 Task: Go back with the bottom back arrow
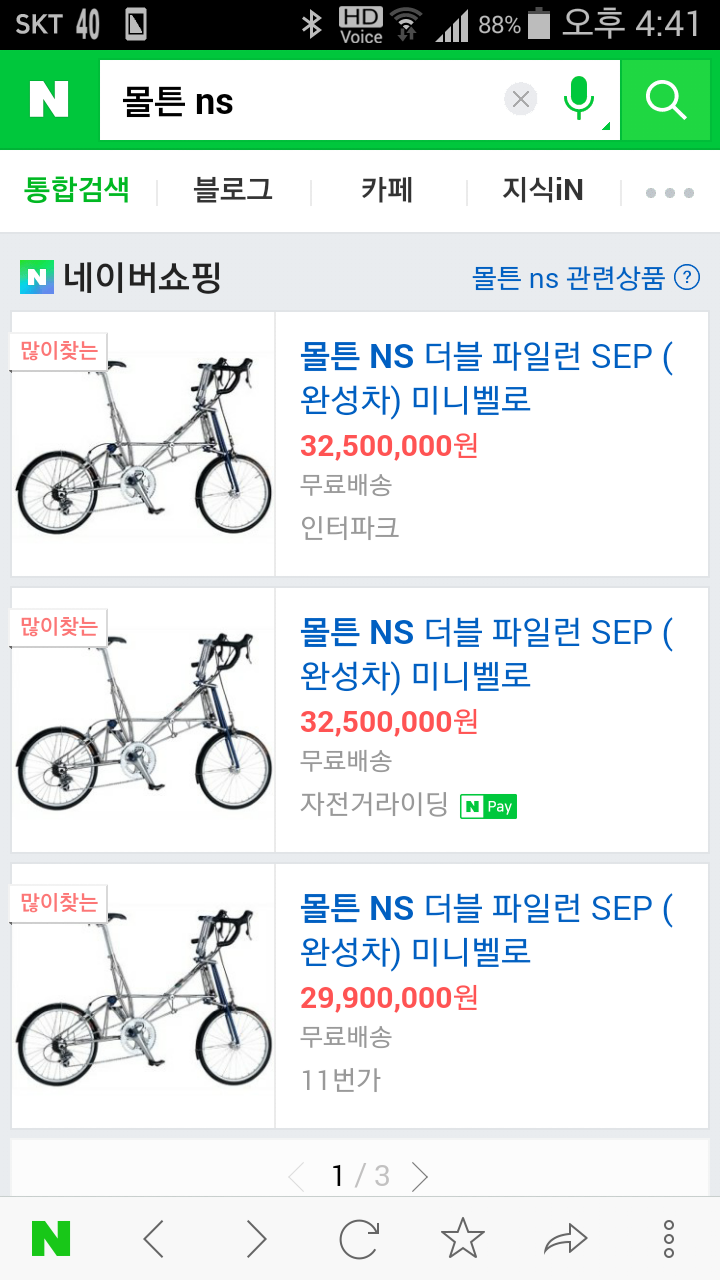(x=154, y=1240)
